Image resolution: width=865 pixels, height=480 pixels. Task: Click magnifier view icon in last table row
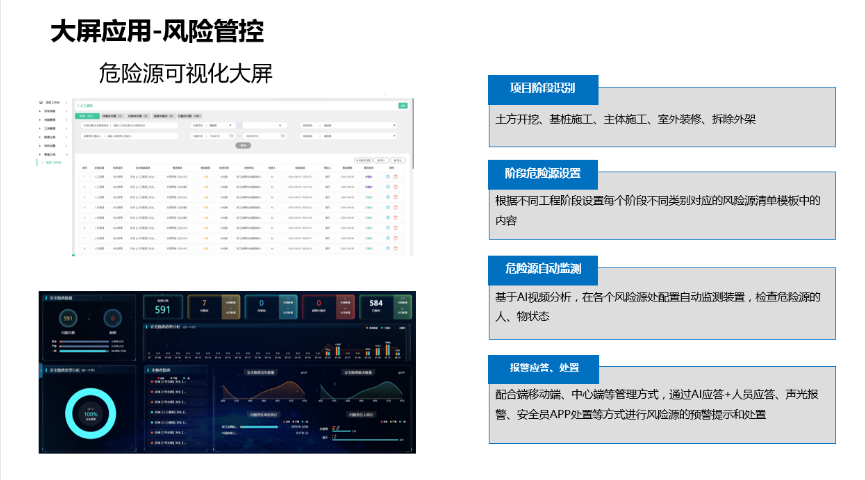pyautogui.click(x=387, y=248)
